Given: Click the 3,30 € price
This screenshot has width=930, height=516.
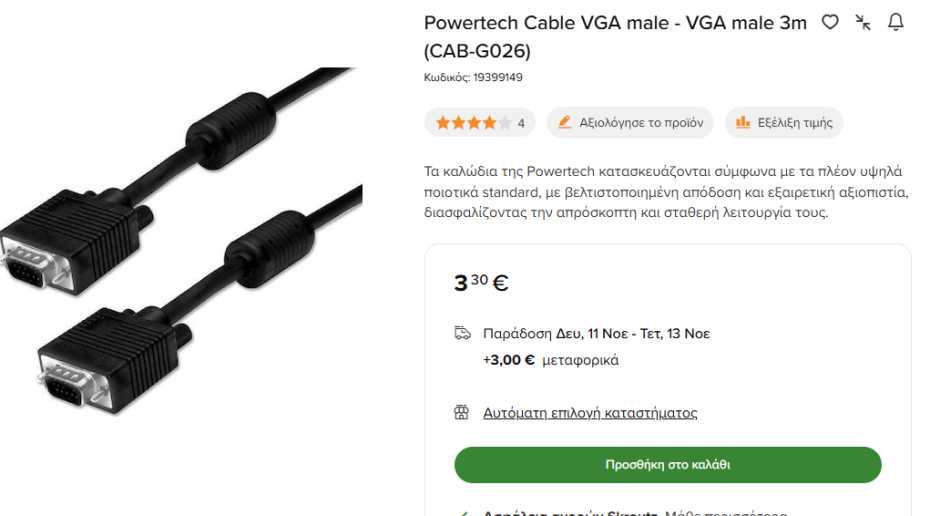Looking at the screenshot, I should pyautogui.click(x=481, y=282).
